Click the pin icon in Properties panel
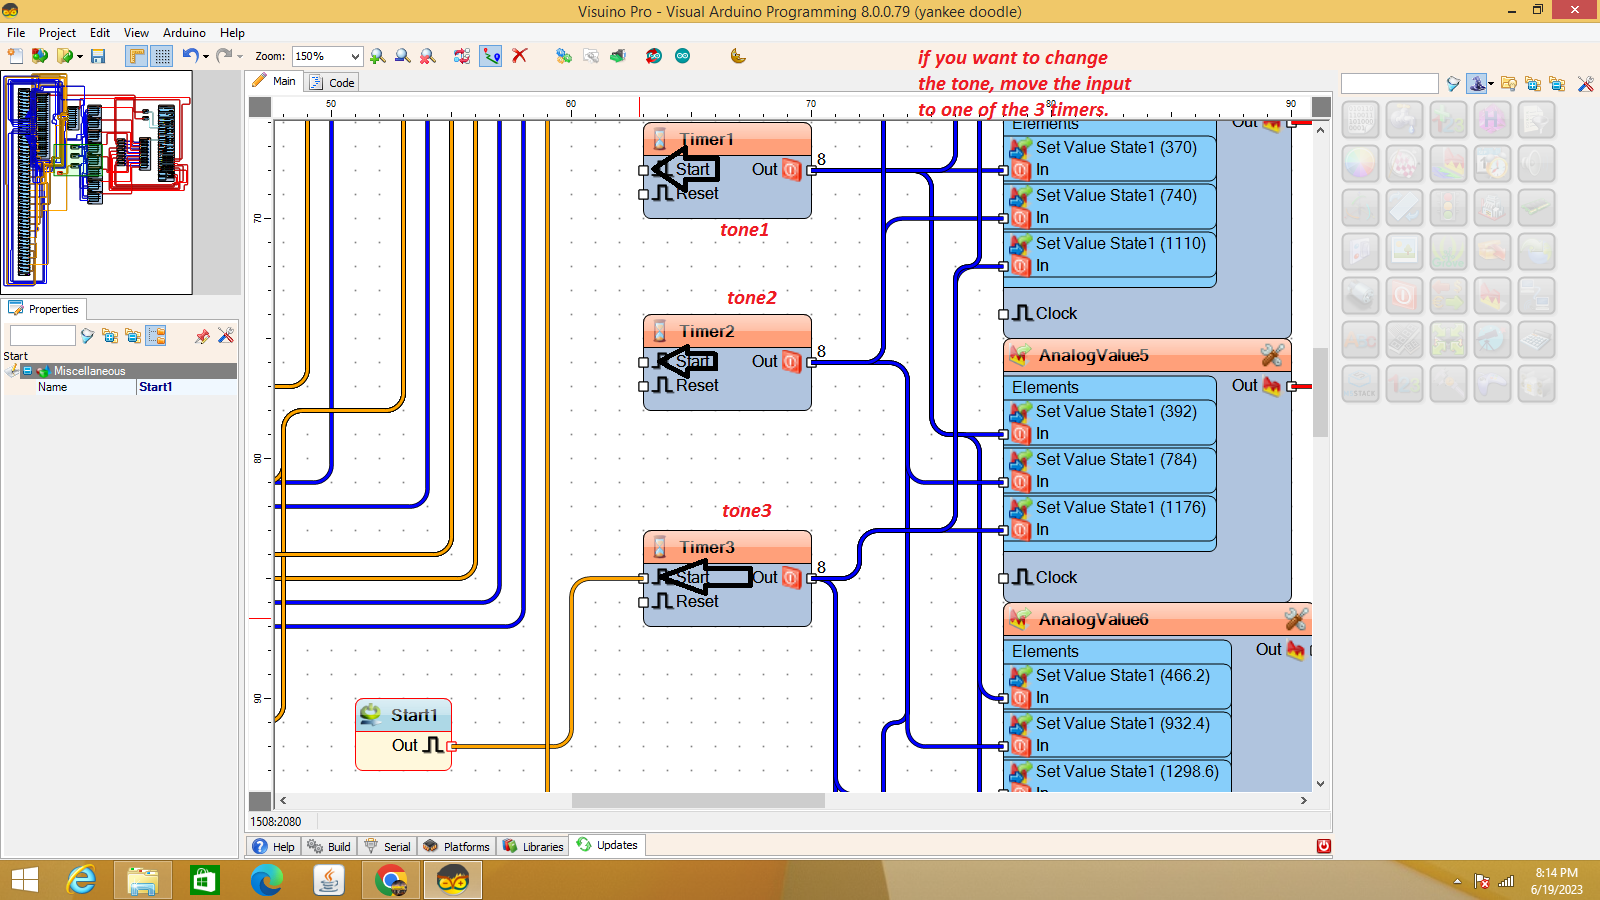Screen dimensions: 1600x900 pos(203,336)
